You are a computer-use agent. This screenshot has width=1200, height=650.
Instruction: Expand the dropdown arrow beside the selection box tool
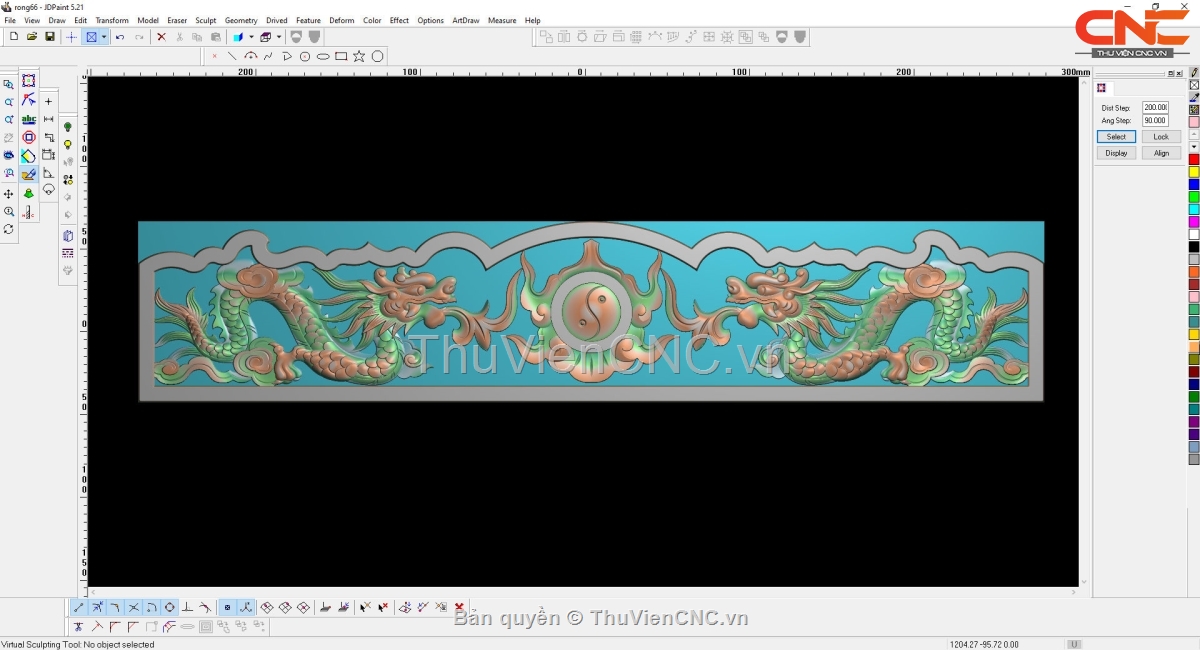click(104, 37)
